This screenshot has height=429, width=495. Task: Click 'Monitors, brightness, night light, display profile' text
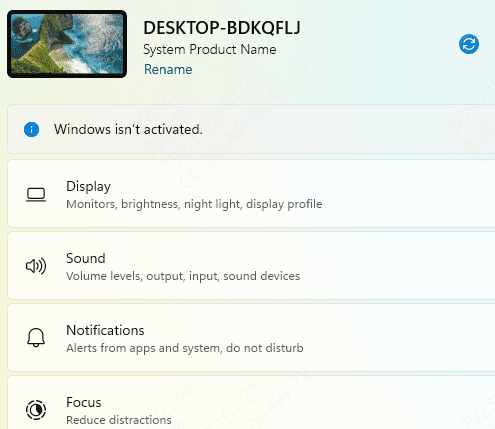pyautogui.click(x=194, y=204)
